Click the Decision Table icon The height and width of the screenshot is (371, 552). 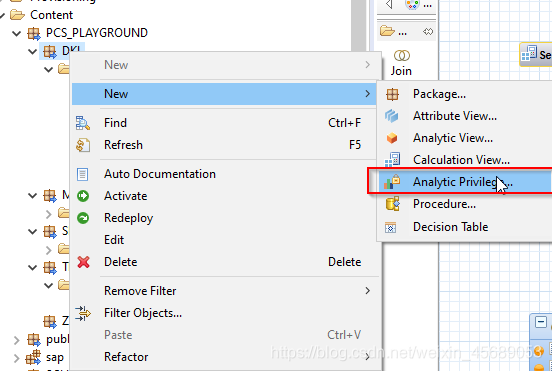pos(390,227)
